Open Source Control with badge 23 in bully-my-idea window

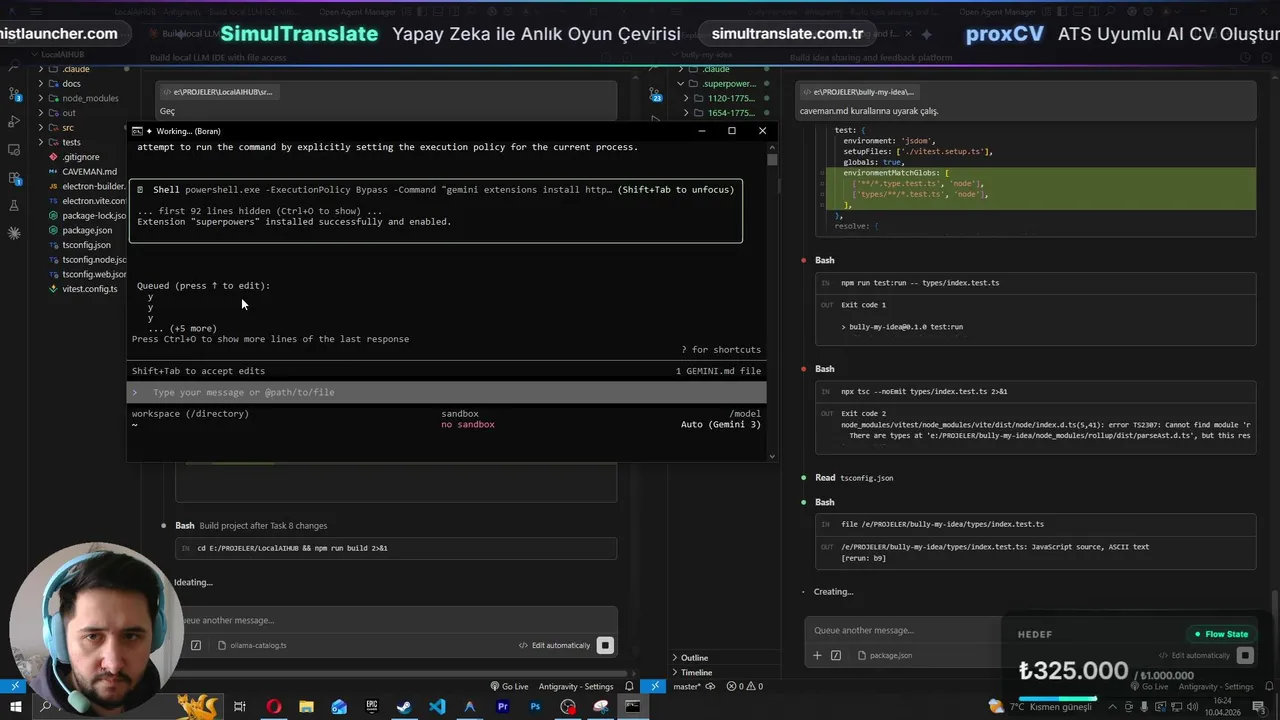[655, 95]
